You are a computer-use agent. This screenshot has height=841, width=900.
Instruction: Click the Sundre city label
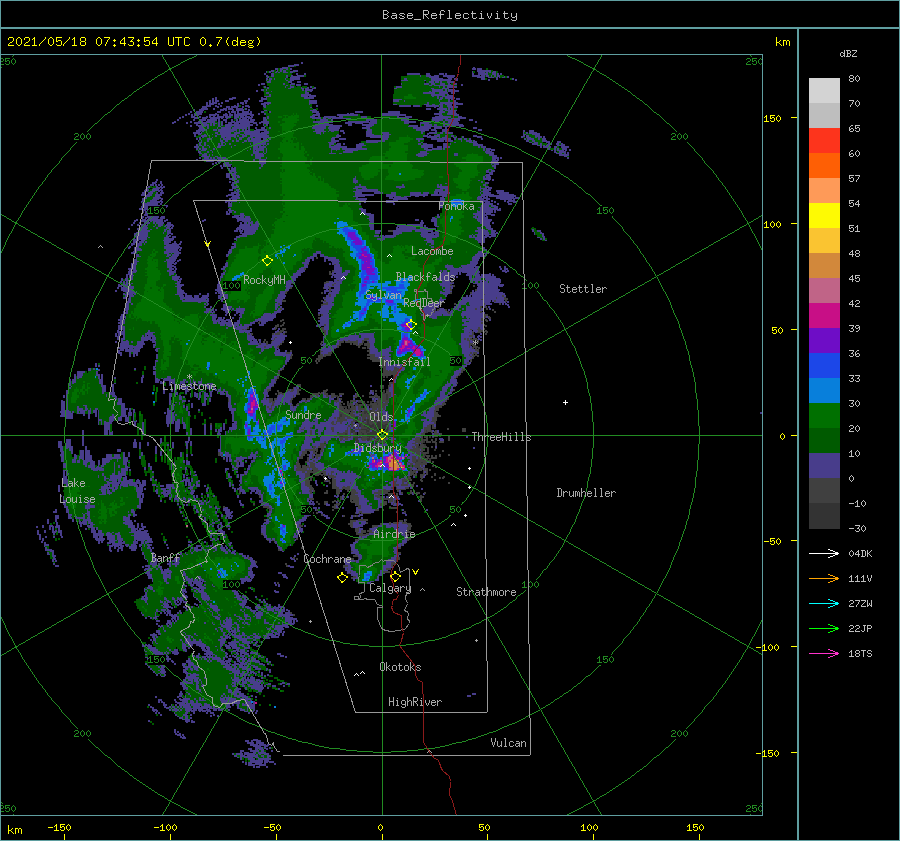coord(303,414)
